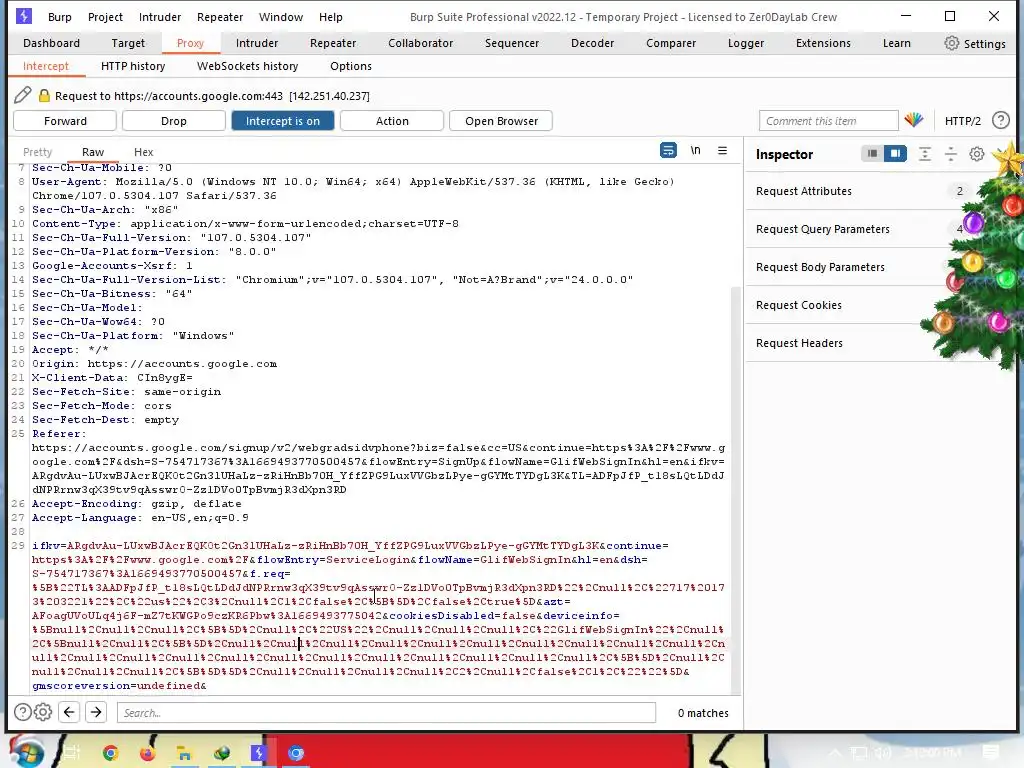Open the proxy Options sub-tab
Screen dimensions: 1024x768
pos(351,66)
